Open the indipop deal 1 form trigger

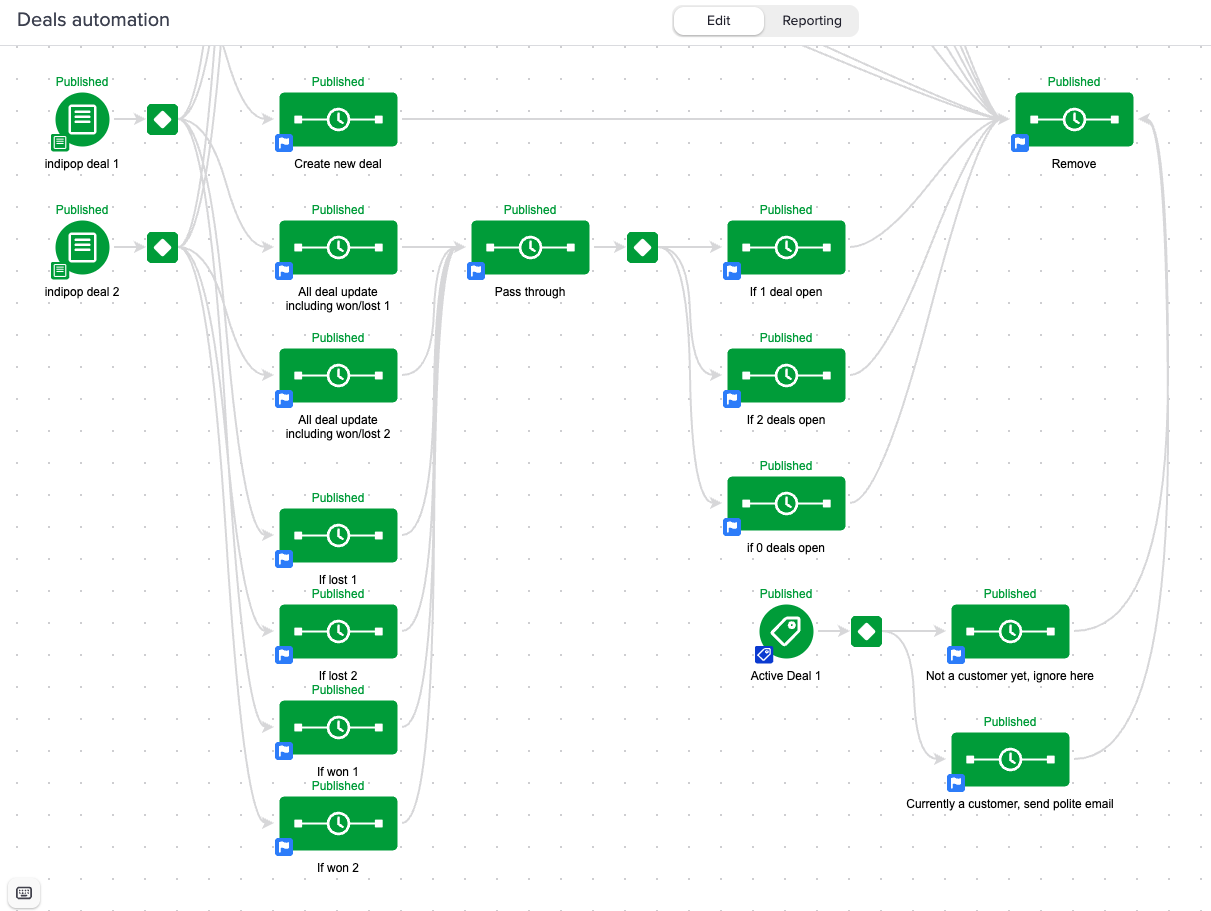[83, 120]
